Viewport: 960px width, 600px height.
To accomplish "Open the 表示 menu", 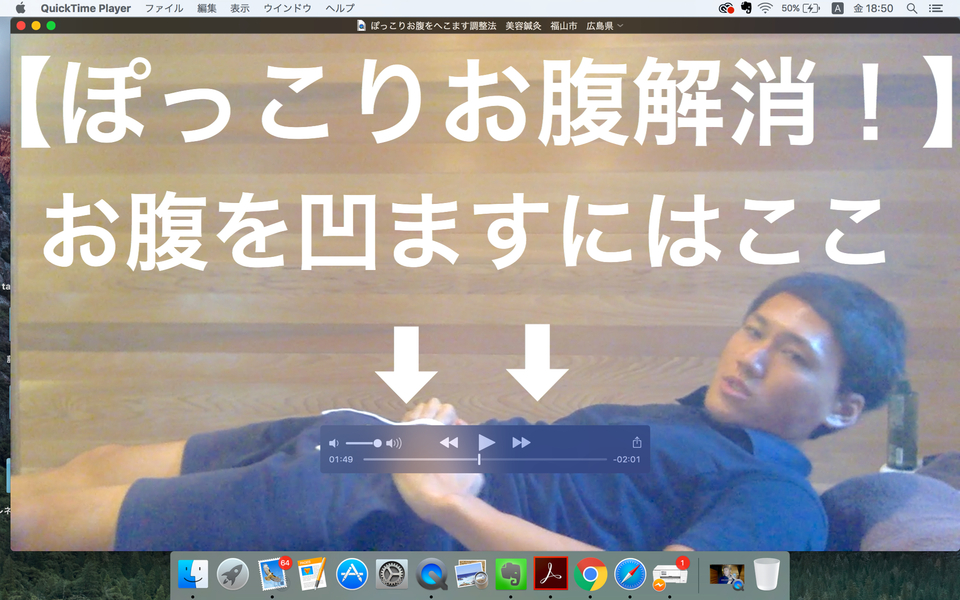I will click(x=240, y=8).
